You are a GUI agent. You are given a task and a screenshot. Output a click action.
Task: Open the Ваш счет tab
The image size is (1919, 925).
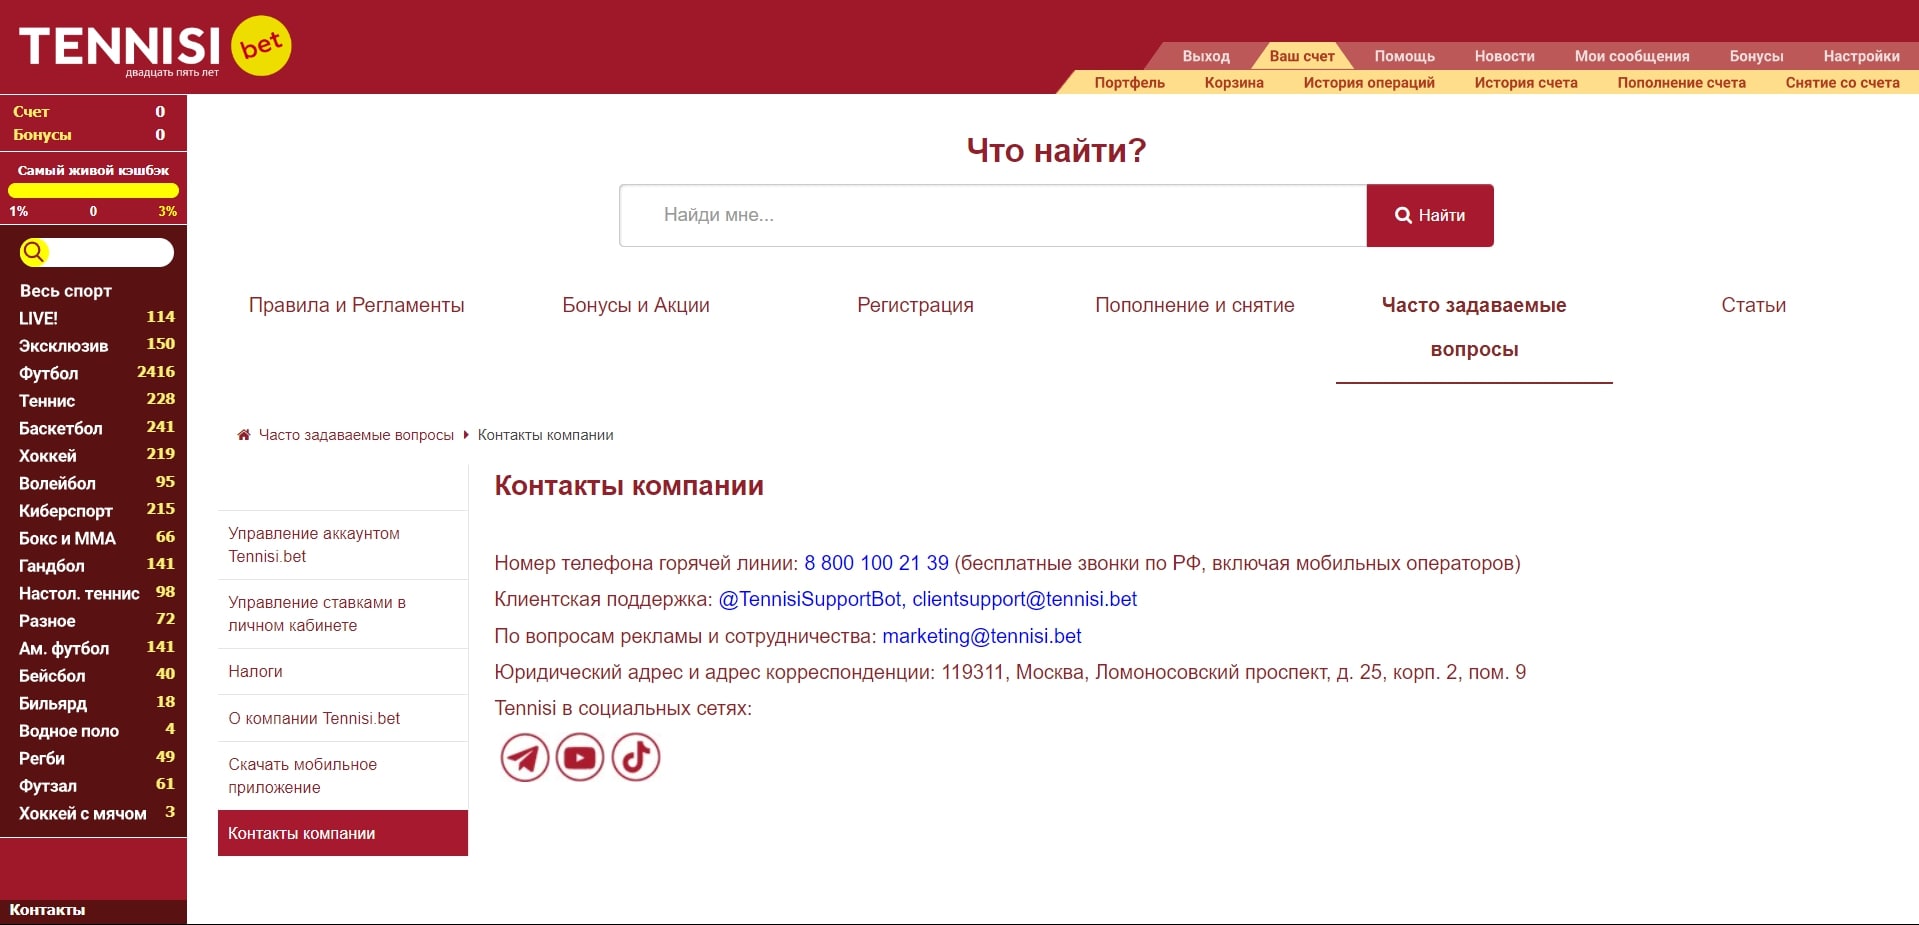pos(1302,56)
